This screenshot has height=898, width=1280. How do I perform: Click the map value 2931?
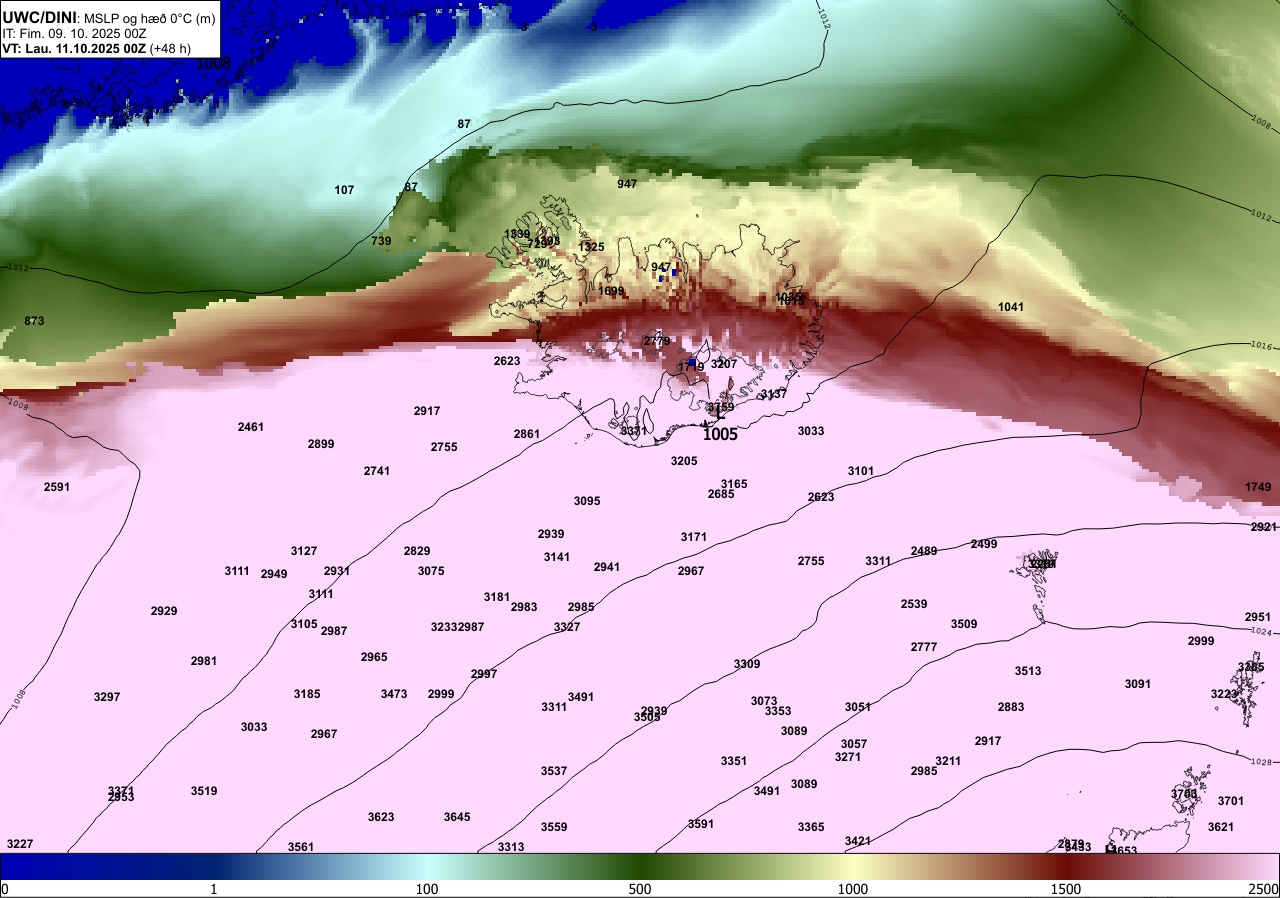(x=337, y=571)
